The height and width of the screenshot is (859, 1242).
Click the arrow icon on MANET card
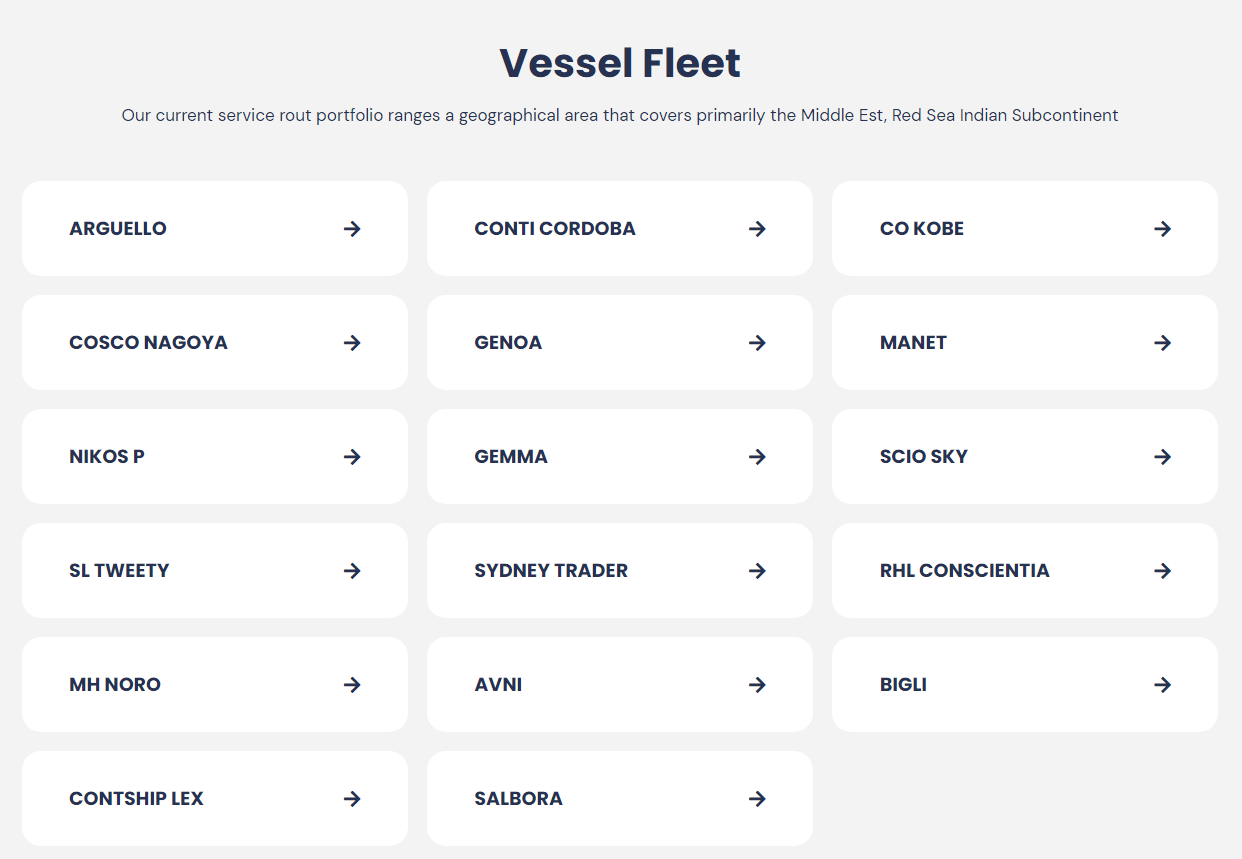pyautogui.click(x=1162, y=343)
